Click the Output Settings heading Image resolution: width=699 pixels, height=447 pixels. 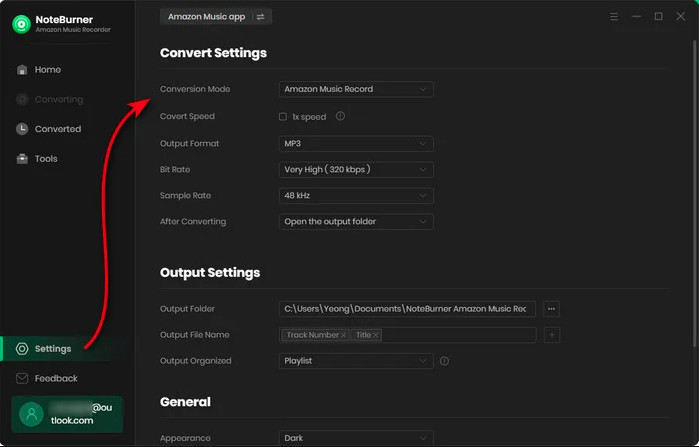(x=210, y=273)
